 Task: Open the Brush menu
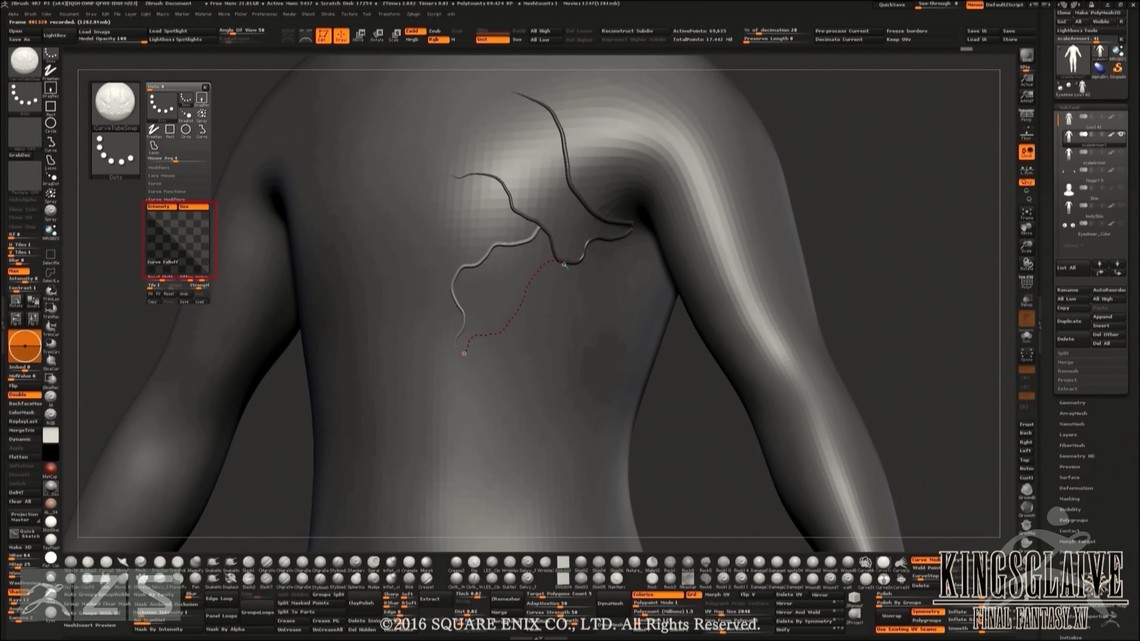[31, 14]
